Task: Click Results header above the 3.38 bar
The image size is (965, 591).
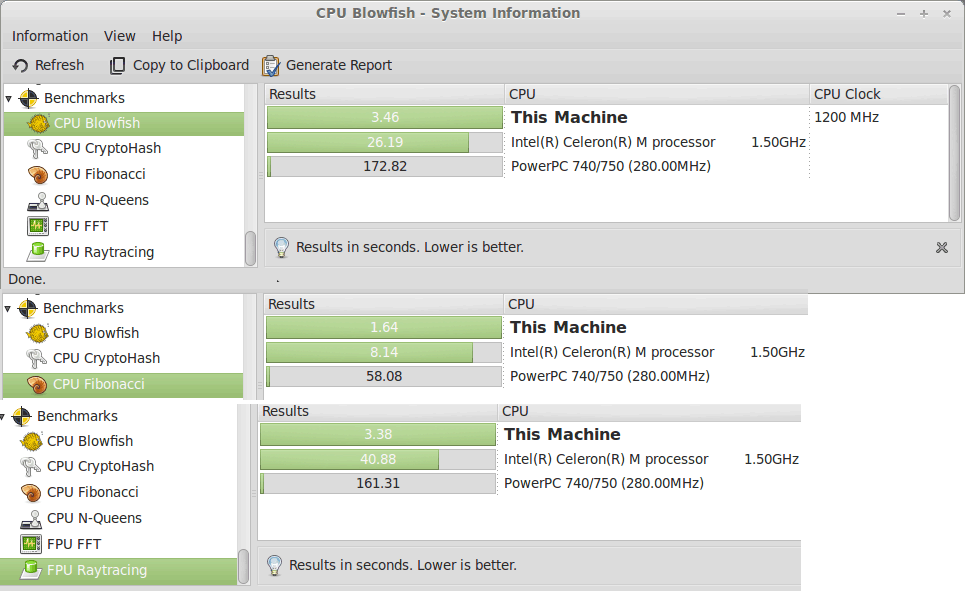Action: click(377, 411)
